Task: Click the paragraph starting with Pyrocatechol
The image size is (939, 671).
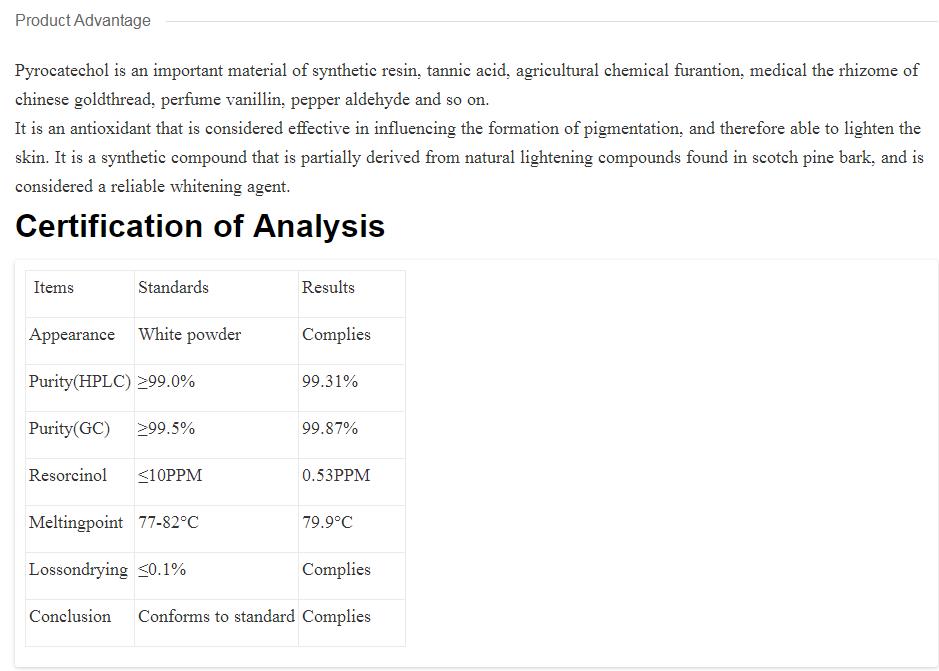Action: click(466, 85)
